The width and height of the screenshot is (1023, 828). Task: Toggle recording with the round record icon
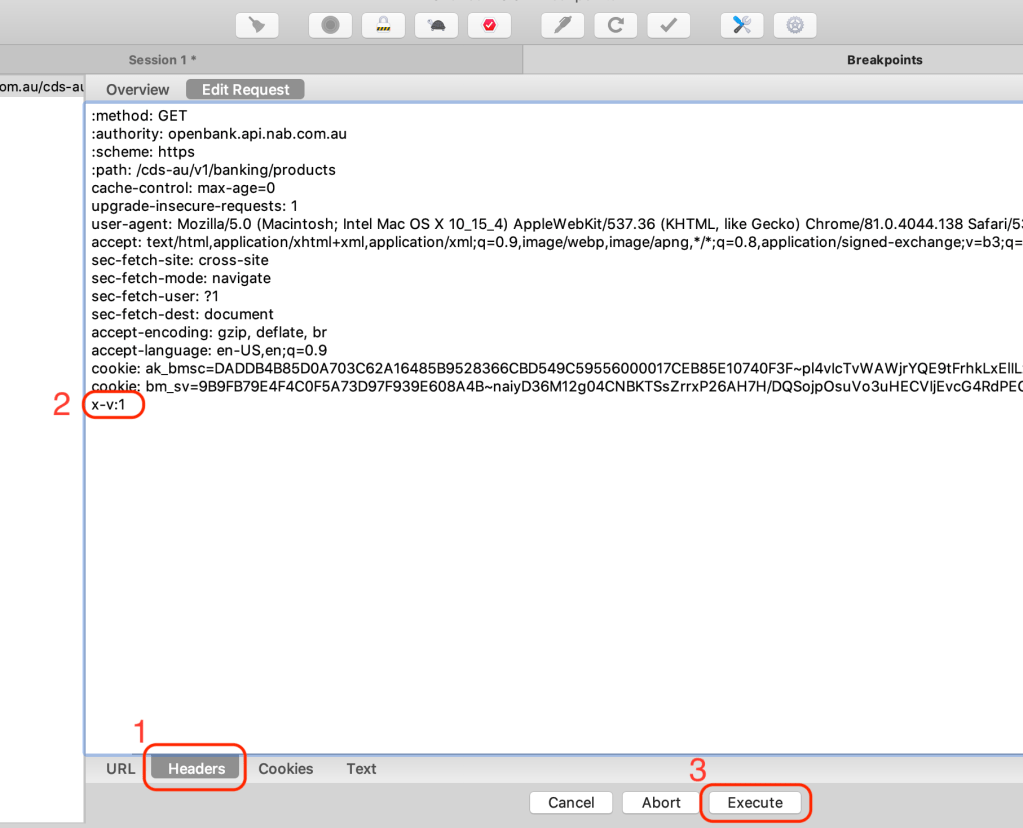click(x=330, y=25)
